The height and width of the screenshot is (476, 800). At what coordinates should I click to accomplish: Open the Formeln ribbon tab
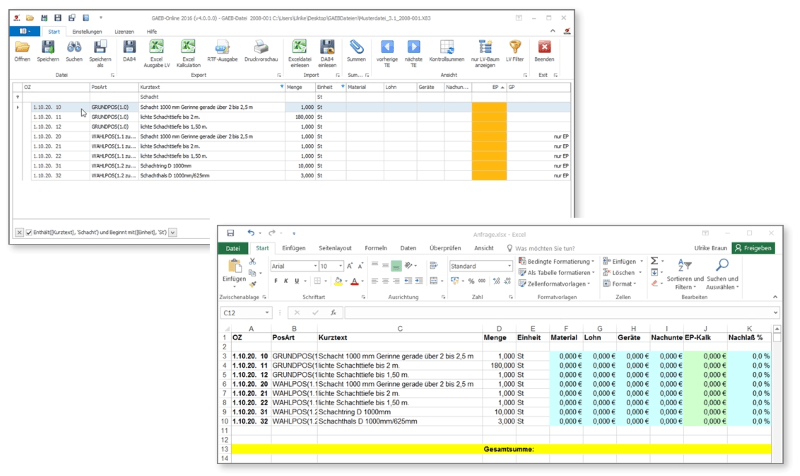(x=375, y=248)
